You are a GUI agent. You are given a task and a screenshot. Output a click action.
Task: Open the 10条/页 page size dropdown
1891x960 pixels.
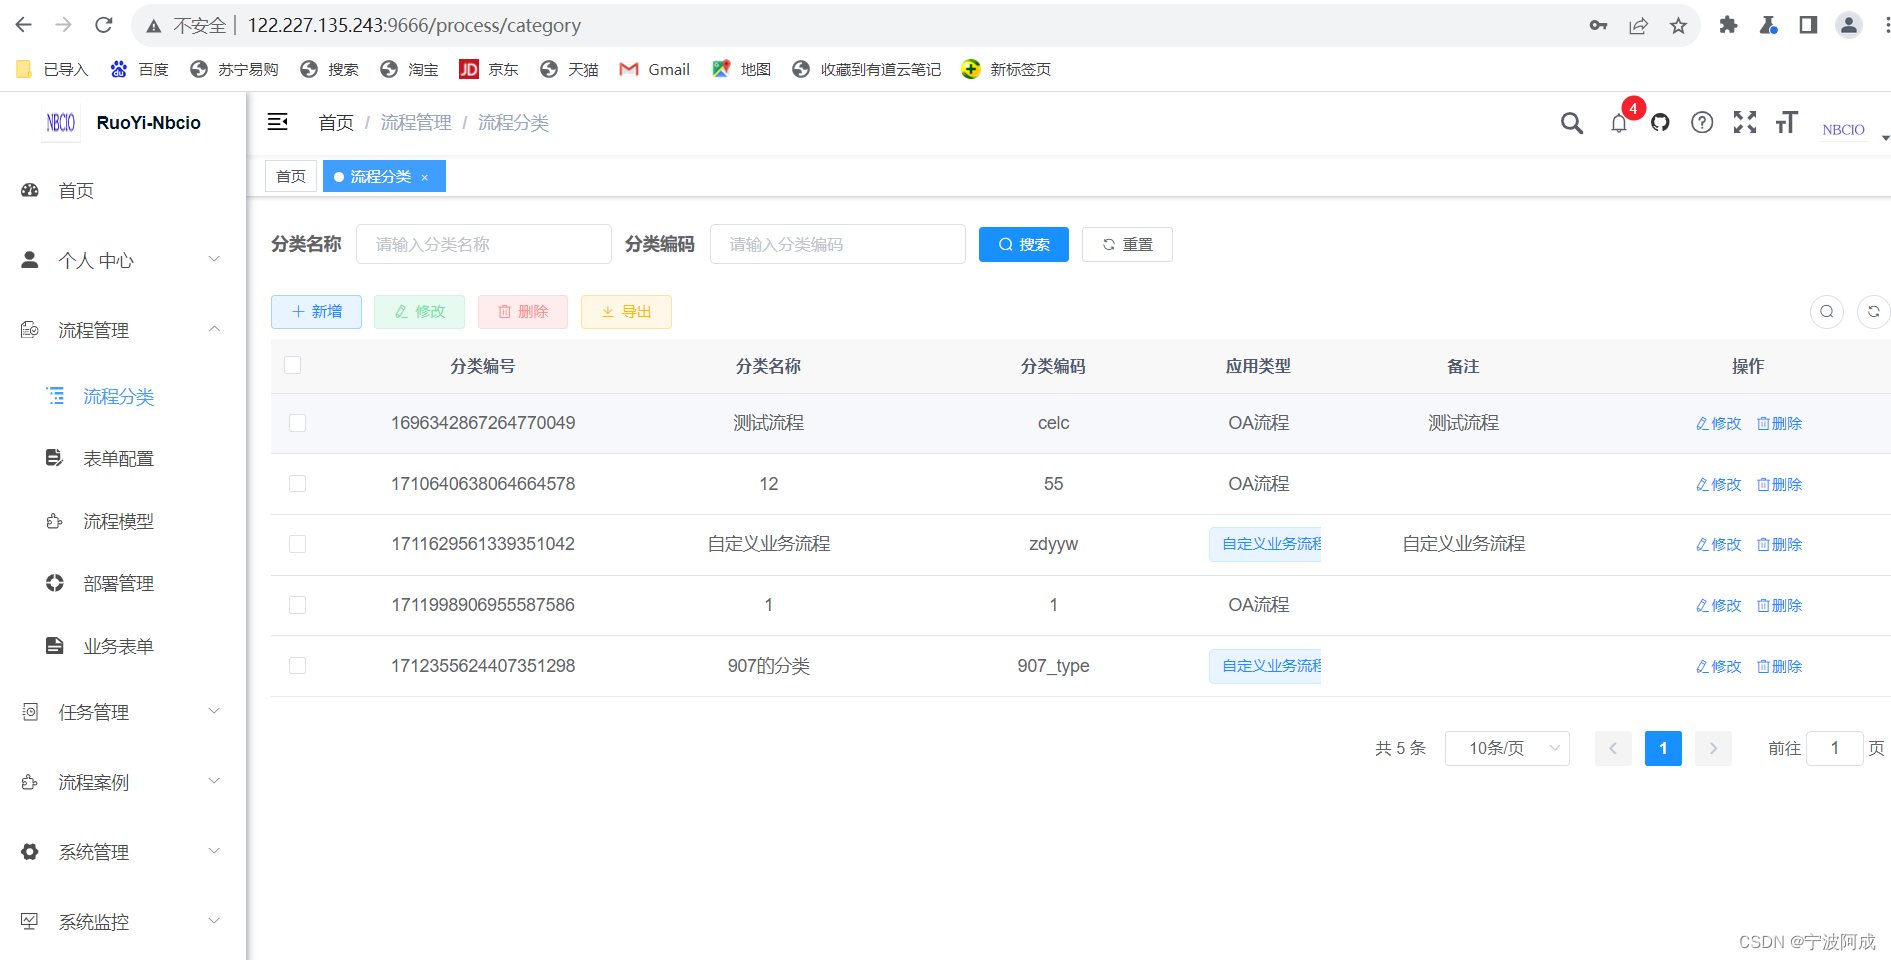click(x=1507, y=748)
